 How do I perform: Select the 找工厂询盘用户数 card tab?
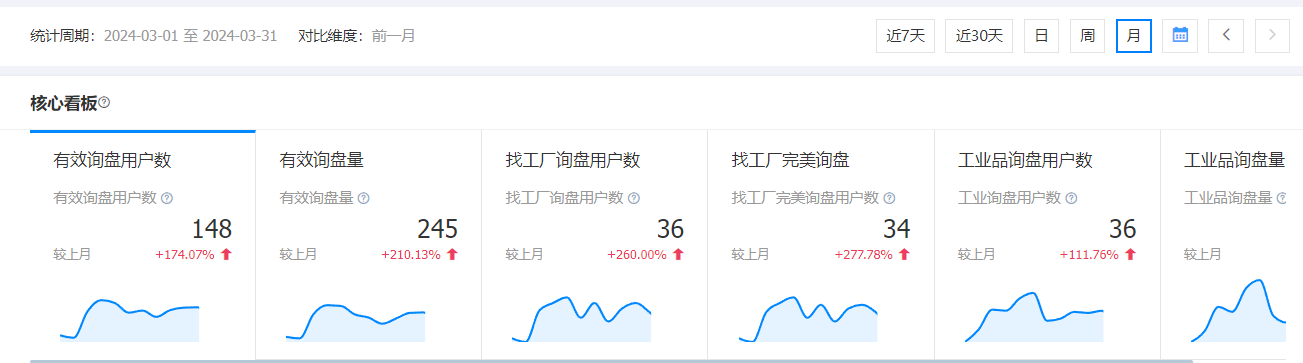pyautogui.click(x=594, y=244)
